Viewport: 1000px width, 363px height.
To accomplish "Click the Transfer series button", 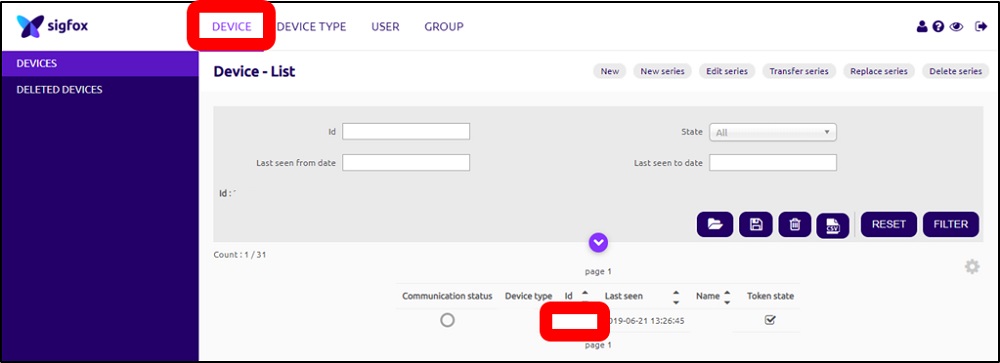I will click(799, 71).
